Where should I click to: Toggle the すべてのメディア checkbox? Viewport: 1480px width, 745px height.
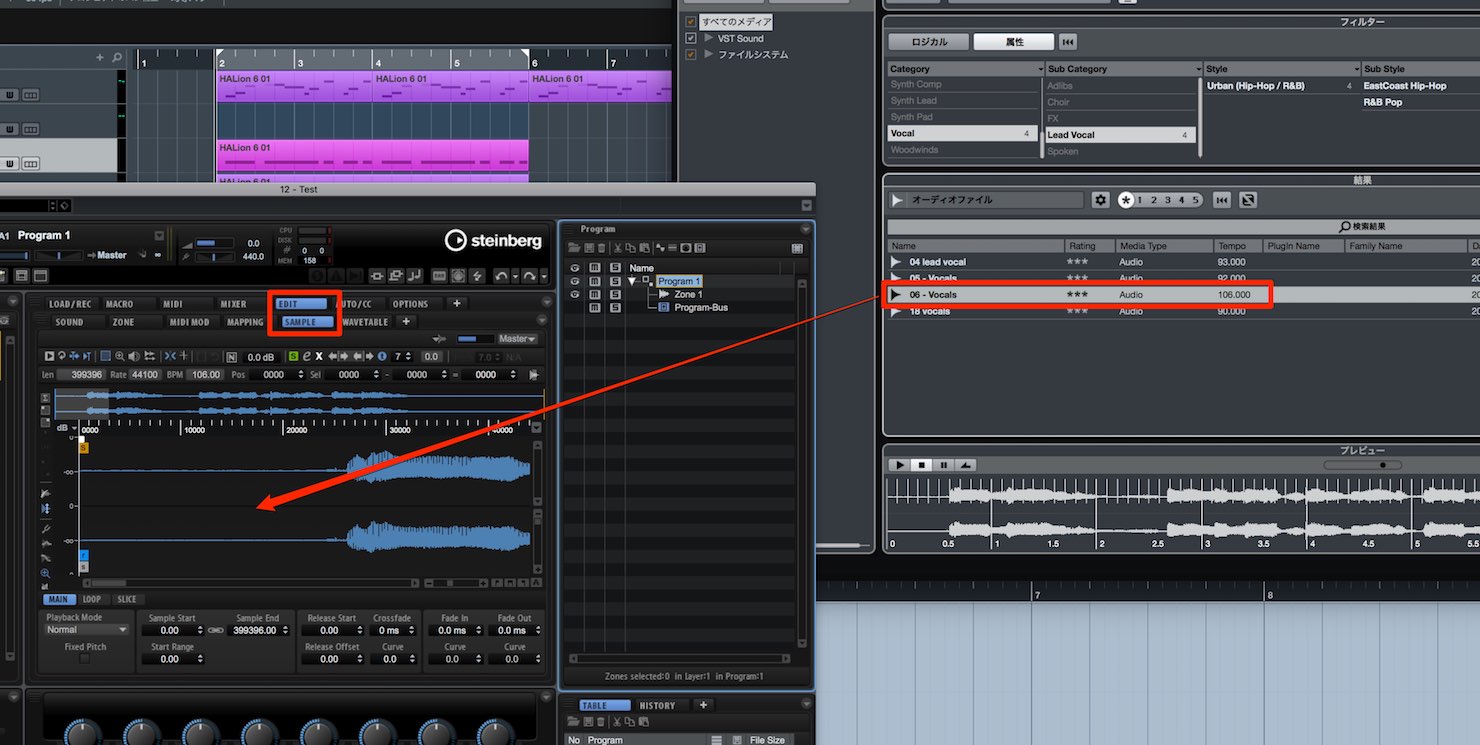coord(690,22)
